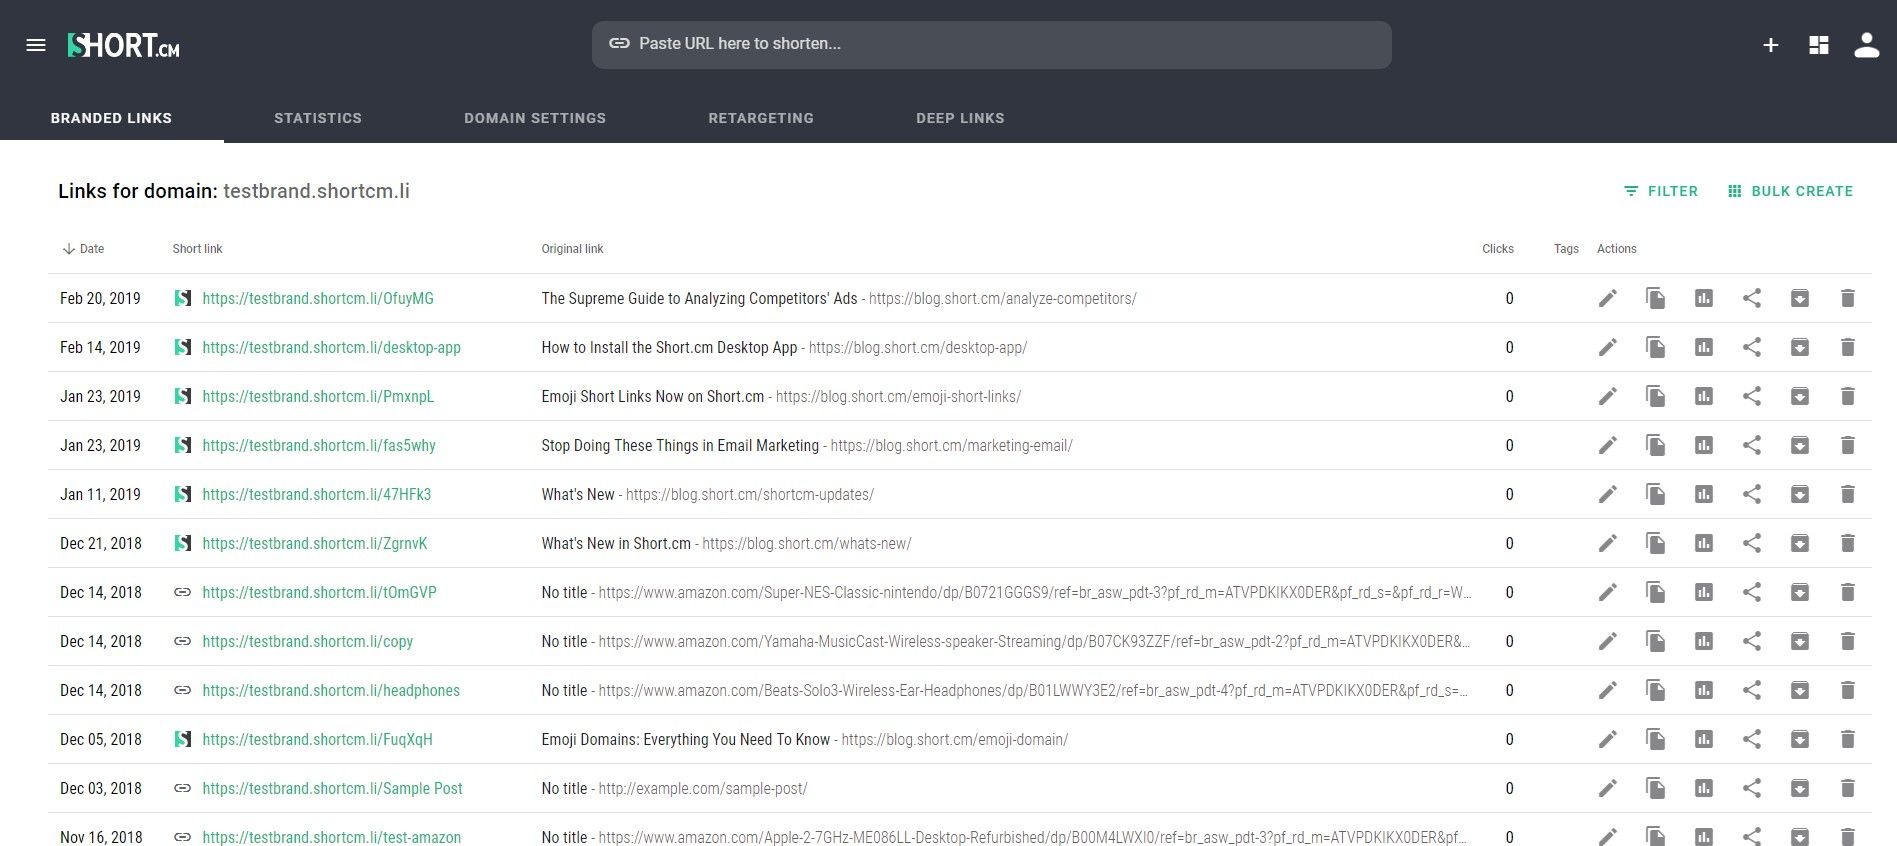Archive the PmxnpL short link
This screenshot has width=1897, height=846.
(1799, 396)
